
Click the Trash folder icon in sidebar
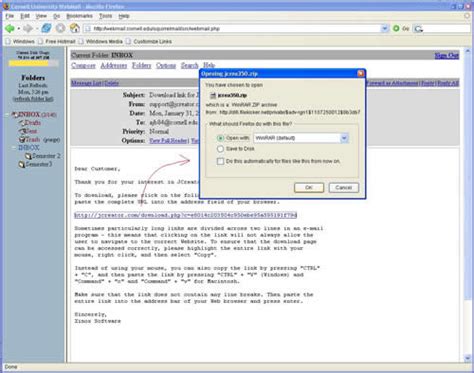click(22, 139)
